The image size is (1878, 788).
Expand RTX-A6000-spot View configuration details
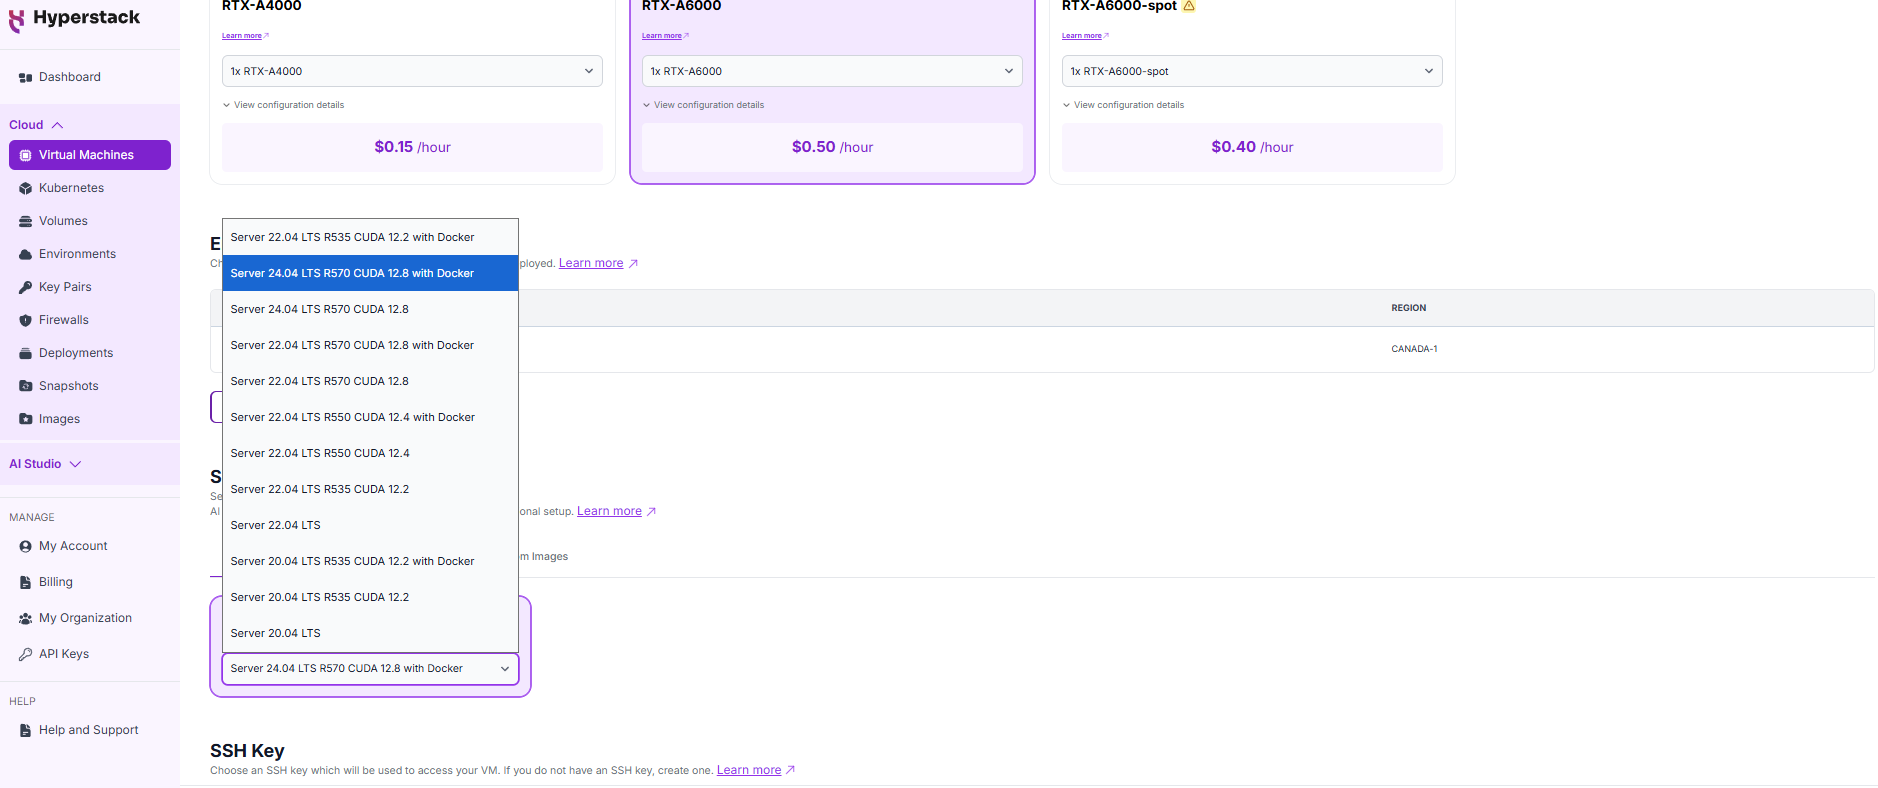click(1123, 105)
